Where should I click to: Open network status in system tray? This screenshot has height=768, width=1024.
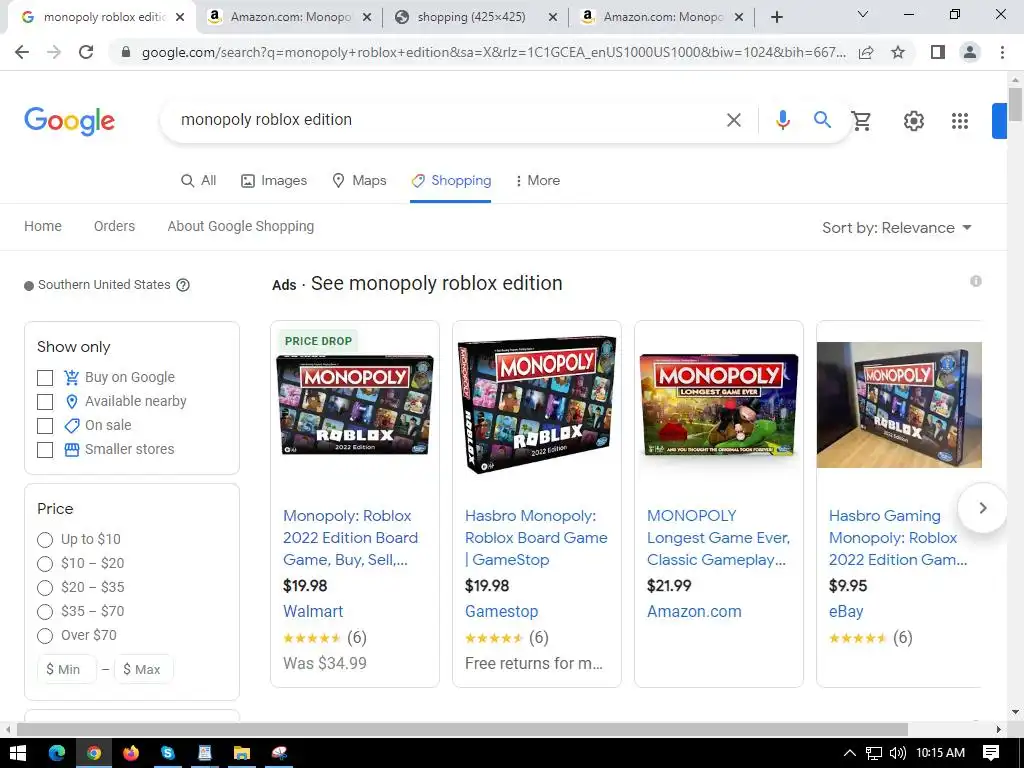click(874, 753)
